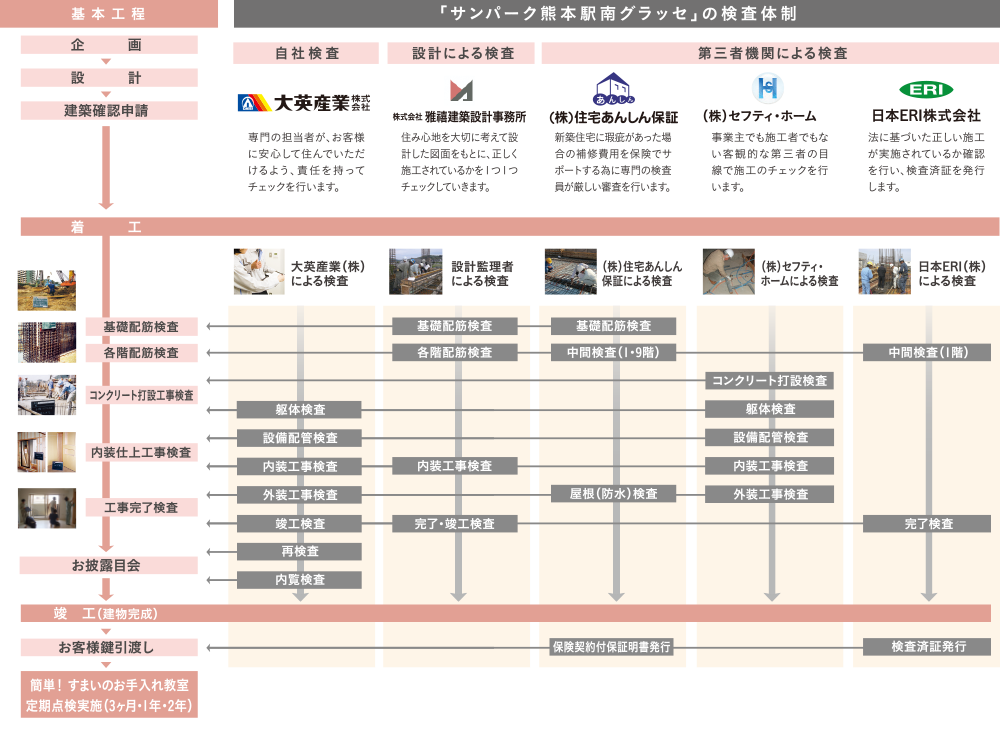Click the 検査済証発行 box
Image resolution: width=1000 pixels, height=729 pixels.
click(927, 647)
